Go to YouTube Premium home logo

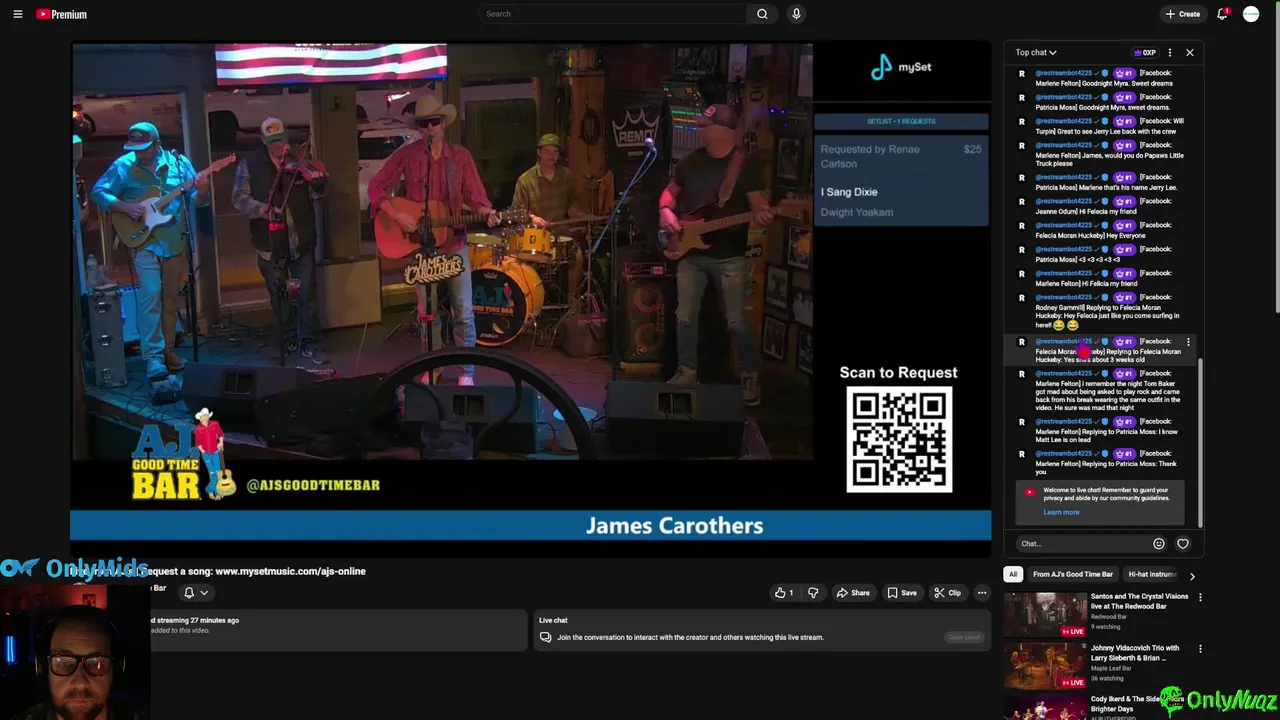(61, 14)
